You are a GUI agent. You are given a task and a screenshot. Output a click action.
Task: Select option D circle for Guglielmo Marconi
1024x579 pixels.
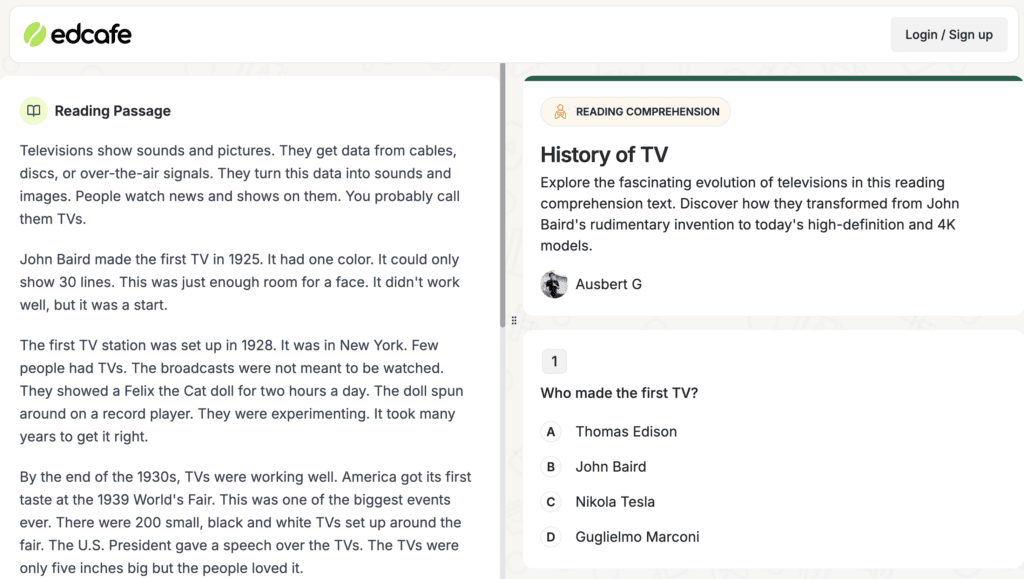pyautogui.click(x=551, y=537)
